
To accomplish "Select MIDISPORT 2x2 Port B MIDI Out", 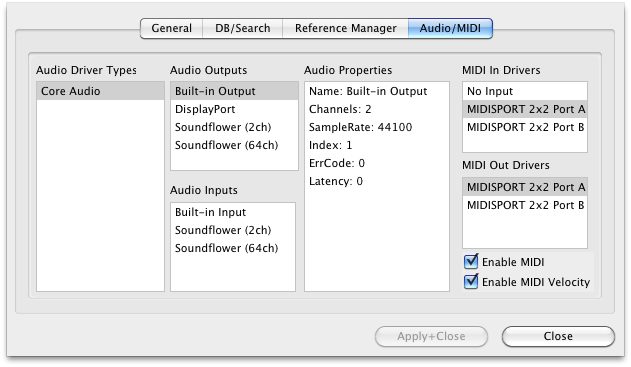I will (x=525, y=205).
